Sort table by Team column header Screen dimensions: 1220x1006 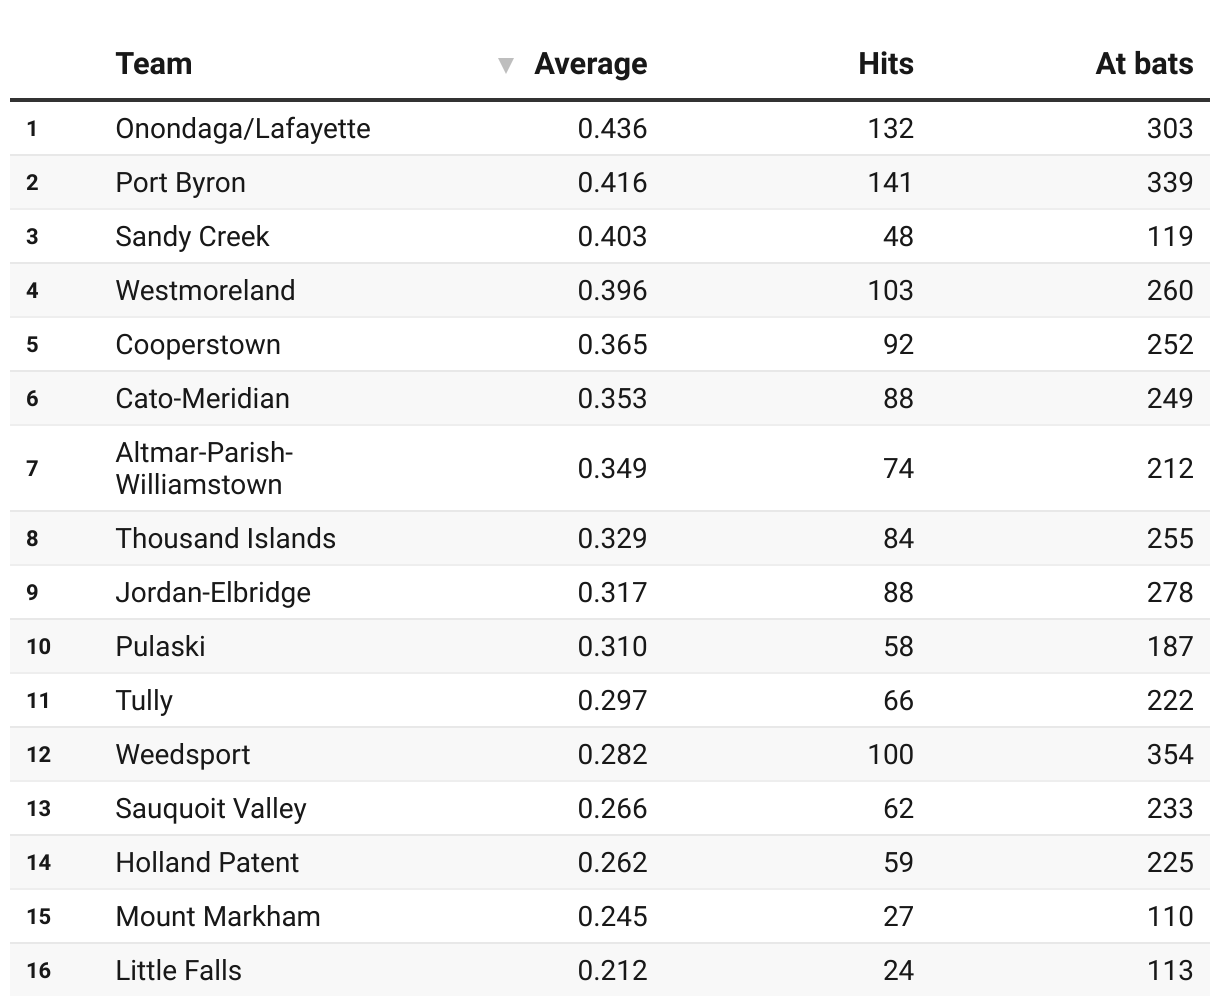coord(153,64)
